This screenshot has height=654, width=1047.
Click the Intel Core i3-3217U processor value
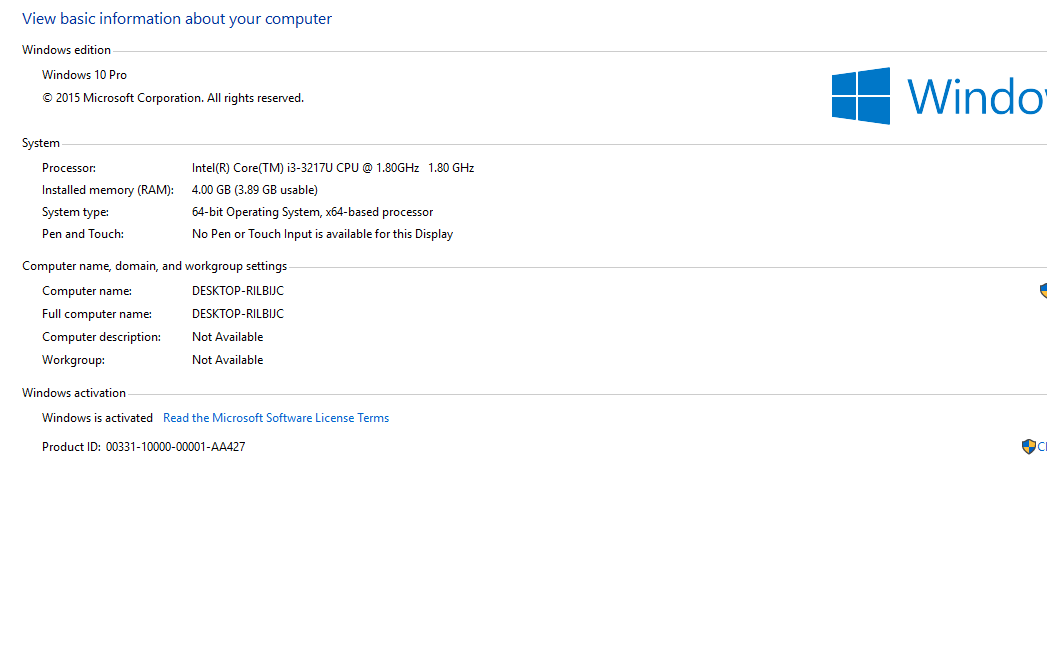[333, 168]
